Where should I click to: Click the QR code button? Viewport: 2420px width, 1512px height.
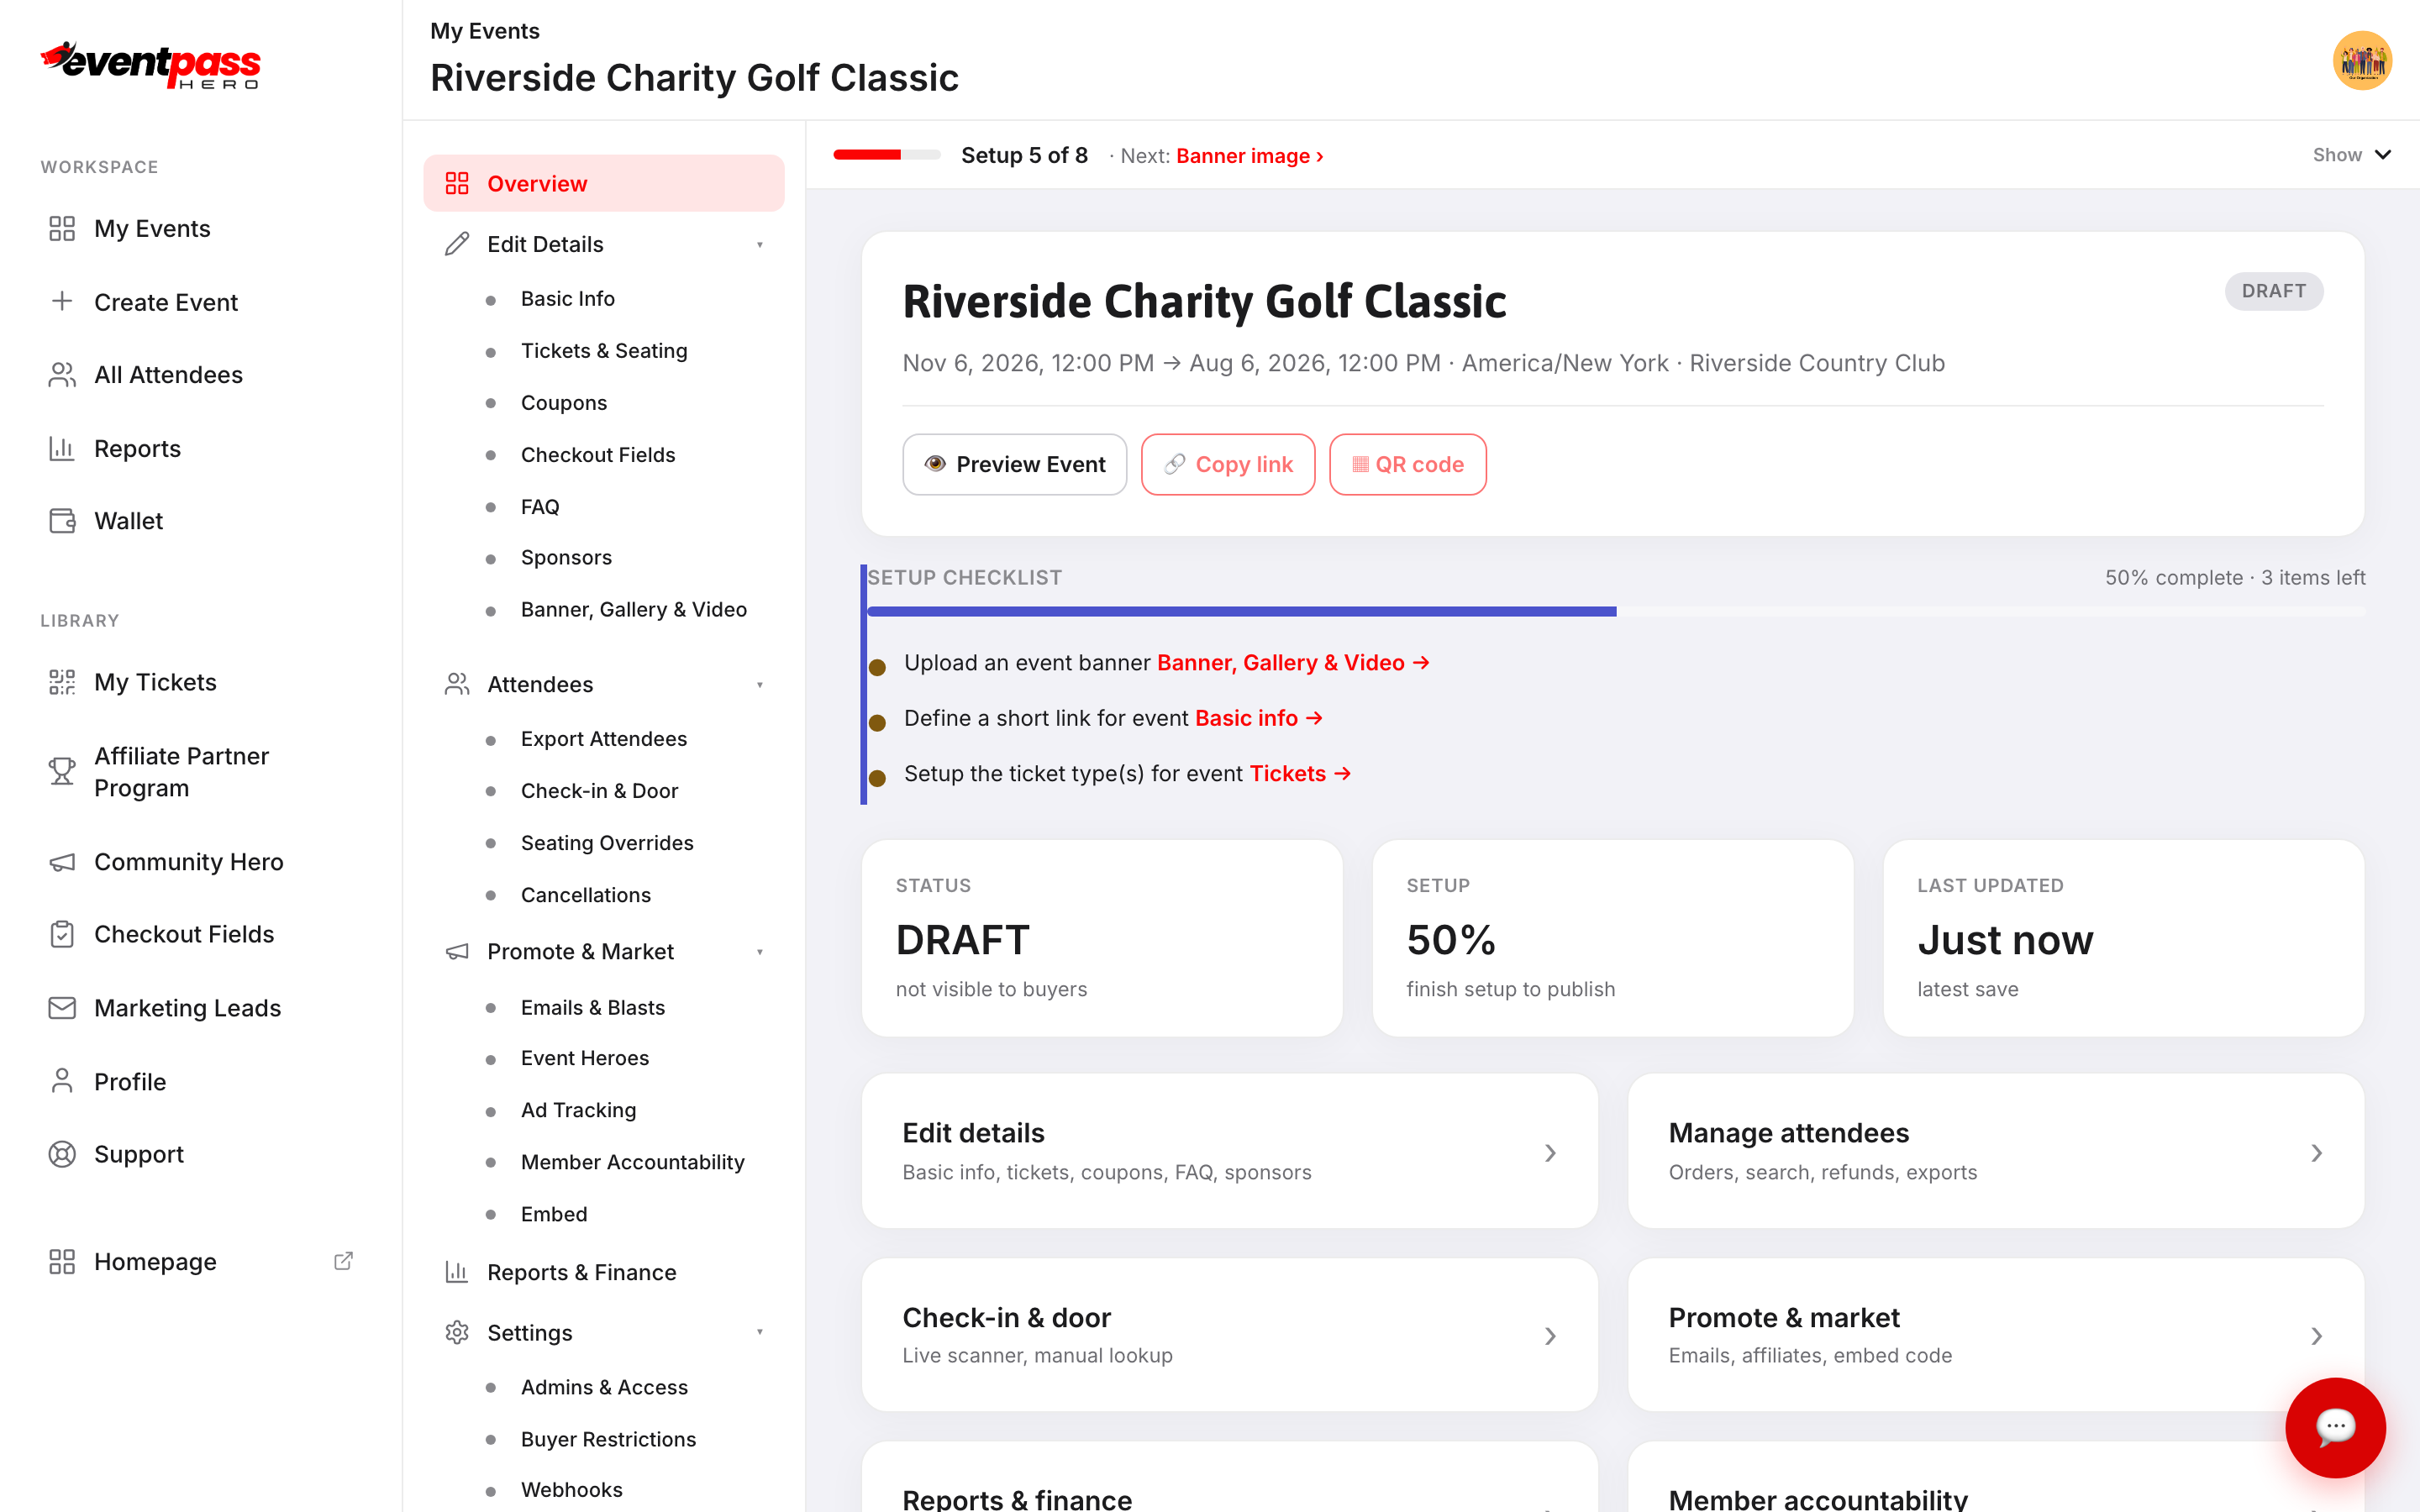pyautogui.click(x=1407, y=464)
